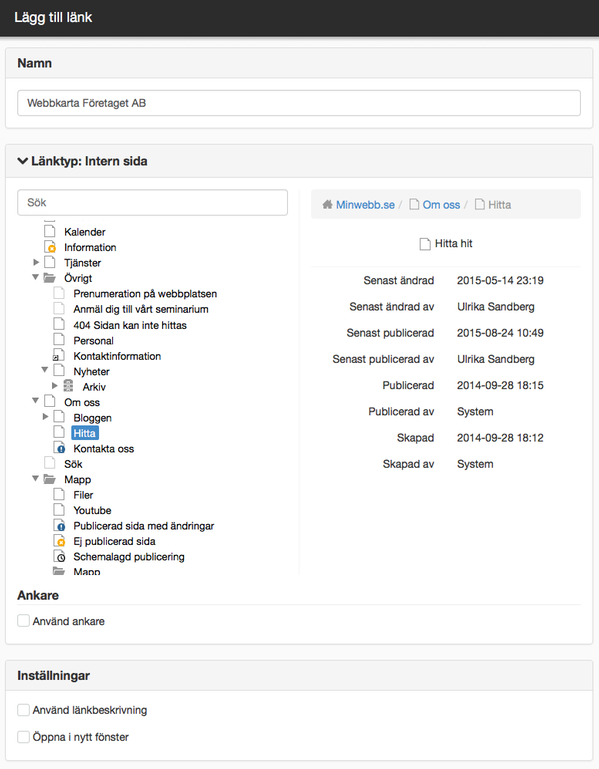Tick the Använd länkbeskrivning checkbox
Viewport: 599px width, 769px height.
click(x=23, y=710)
